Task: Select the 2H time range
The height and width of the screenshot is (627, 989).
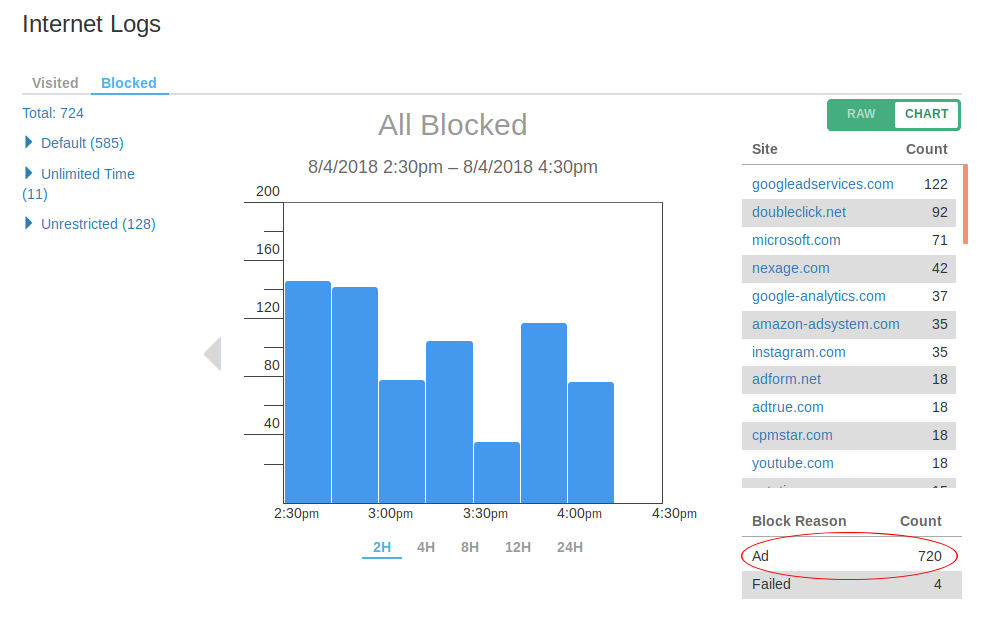Action: pos(382,547)
